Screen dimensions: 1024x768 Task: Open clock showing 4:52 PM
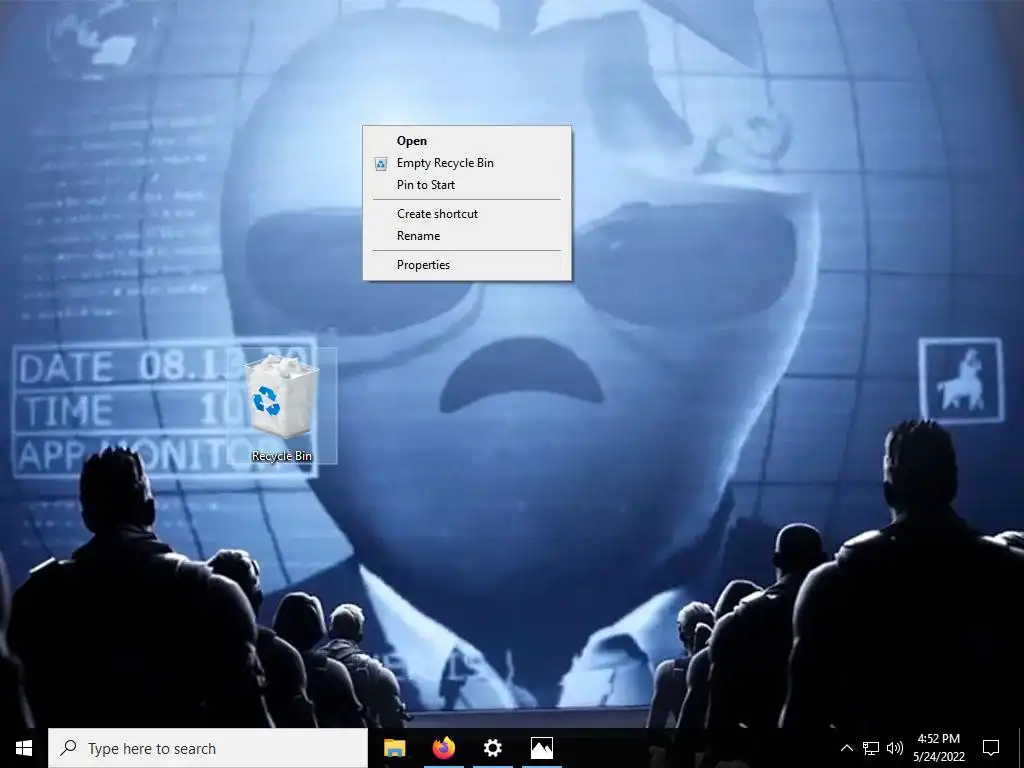click(938, 748)
